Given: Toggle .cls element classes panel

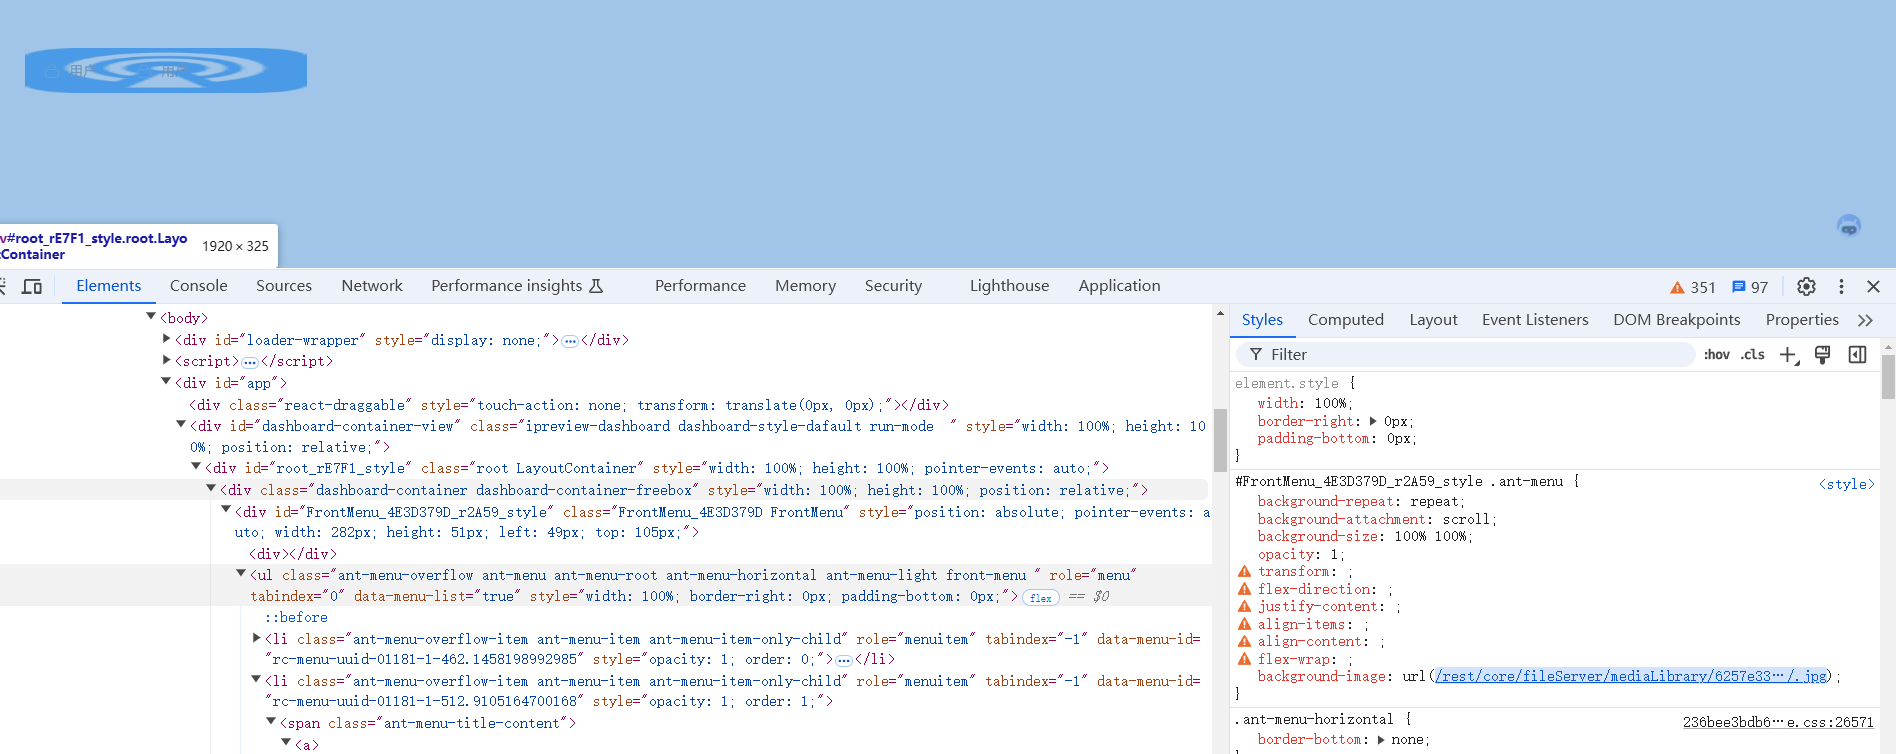Looking at the screenshot, I should click(x=1753, y=355).
